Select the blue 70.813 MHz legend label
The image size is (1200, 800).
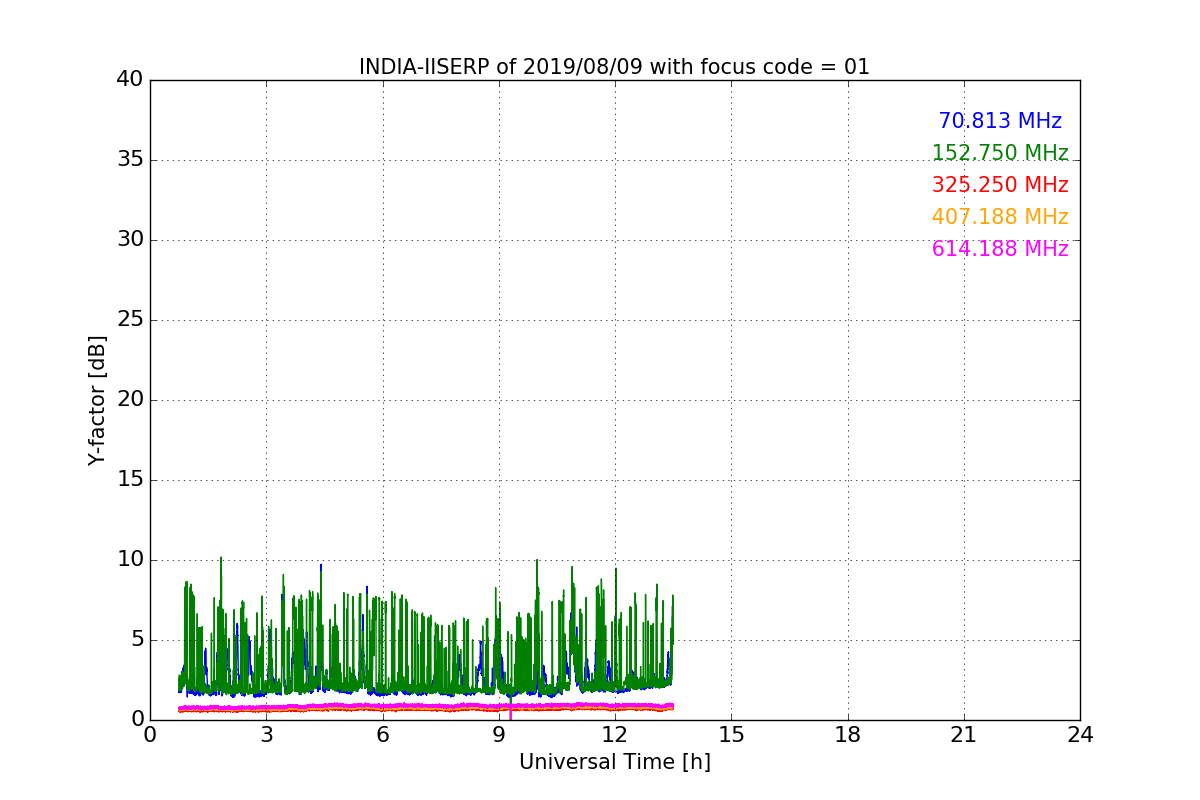tap(1000, 121)
